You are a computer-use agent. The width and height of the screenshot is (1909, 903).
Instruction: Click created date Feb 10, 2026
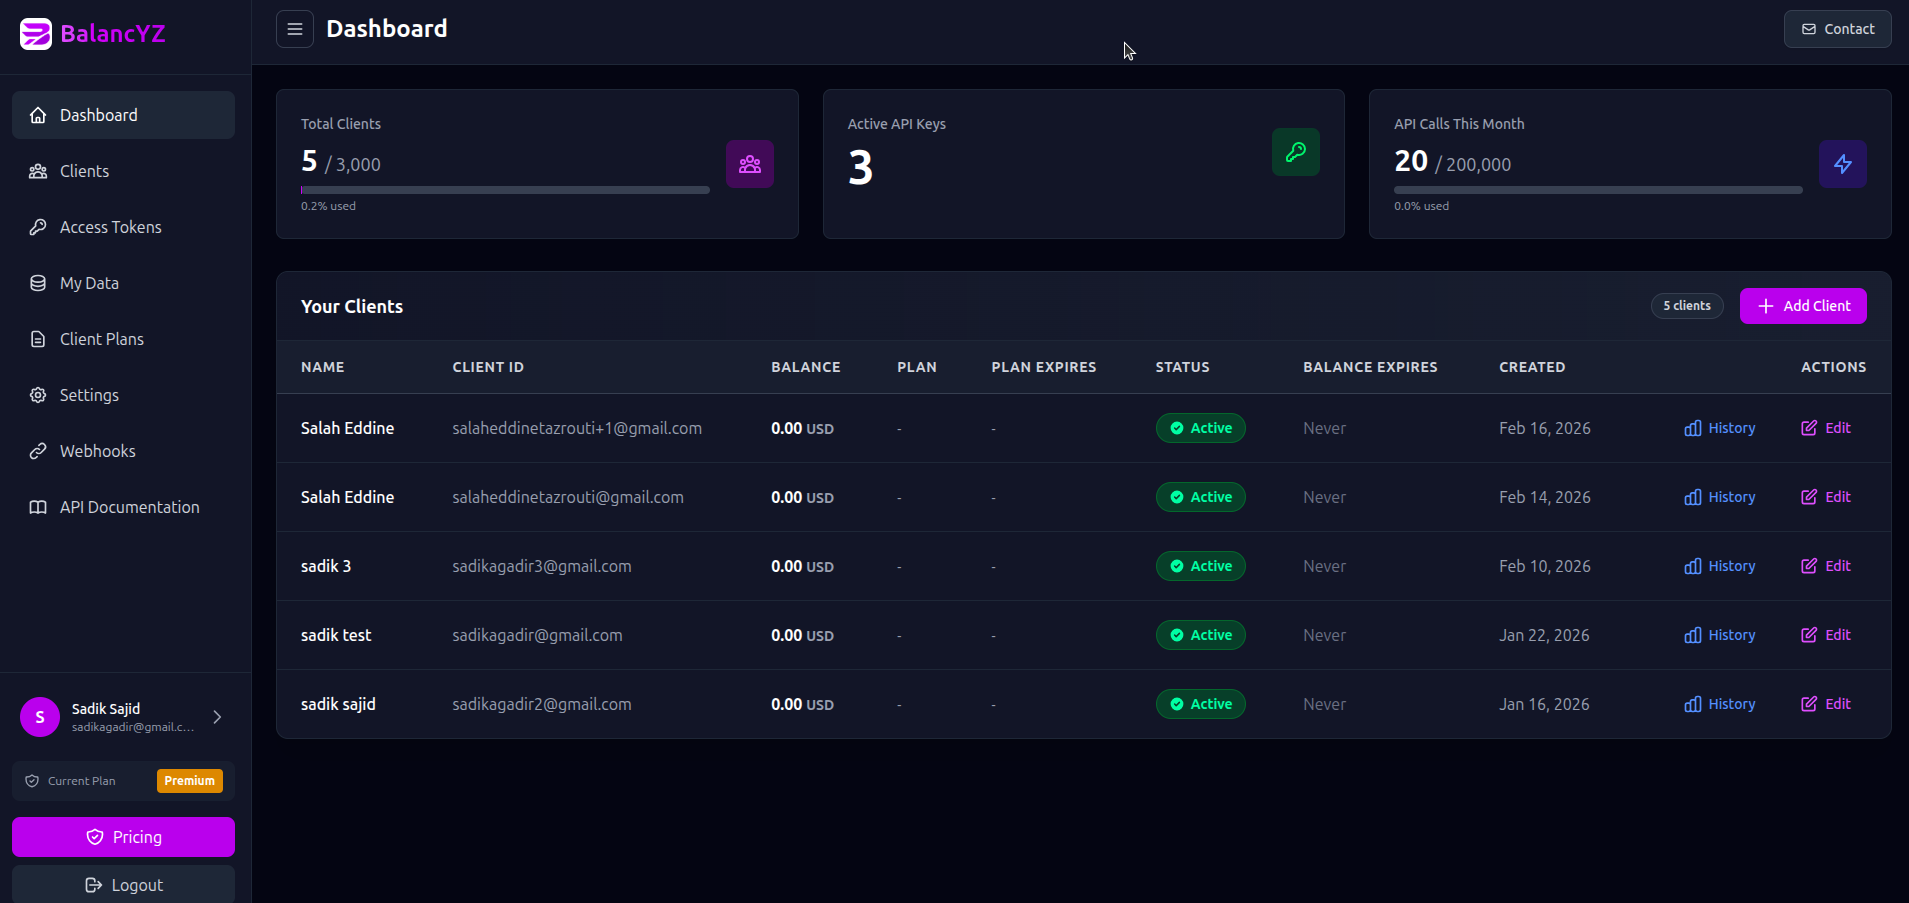click(x=1545, y=566)
